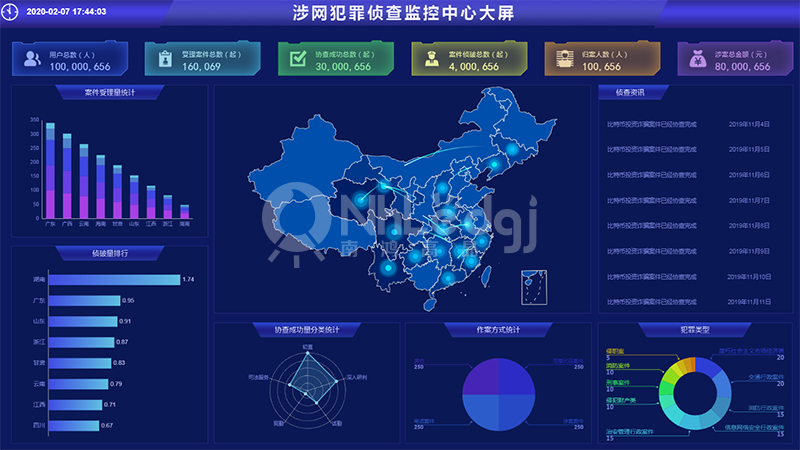Image resolution: width=800 pixels, height=450 pixels.
Task: Click the 归案人数 value 100,656
Action: pyautogui.click(x=602, y=67)
